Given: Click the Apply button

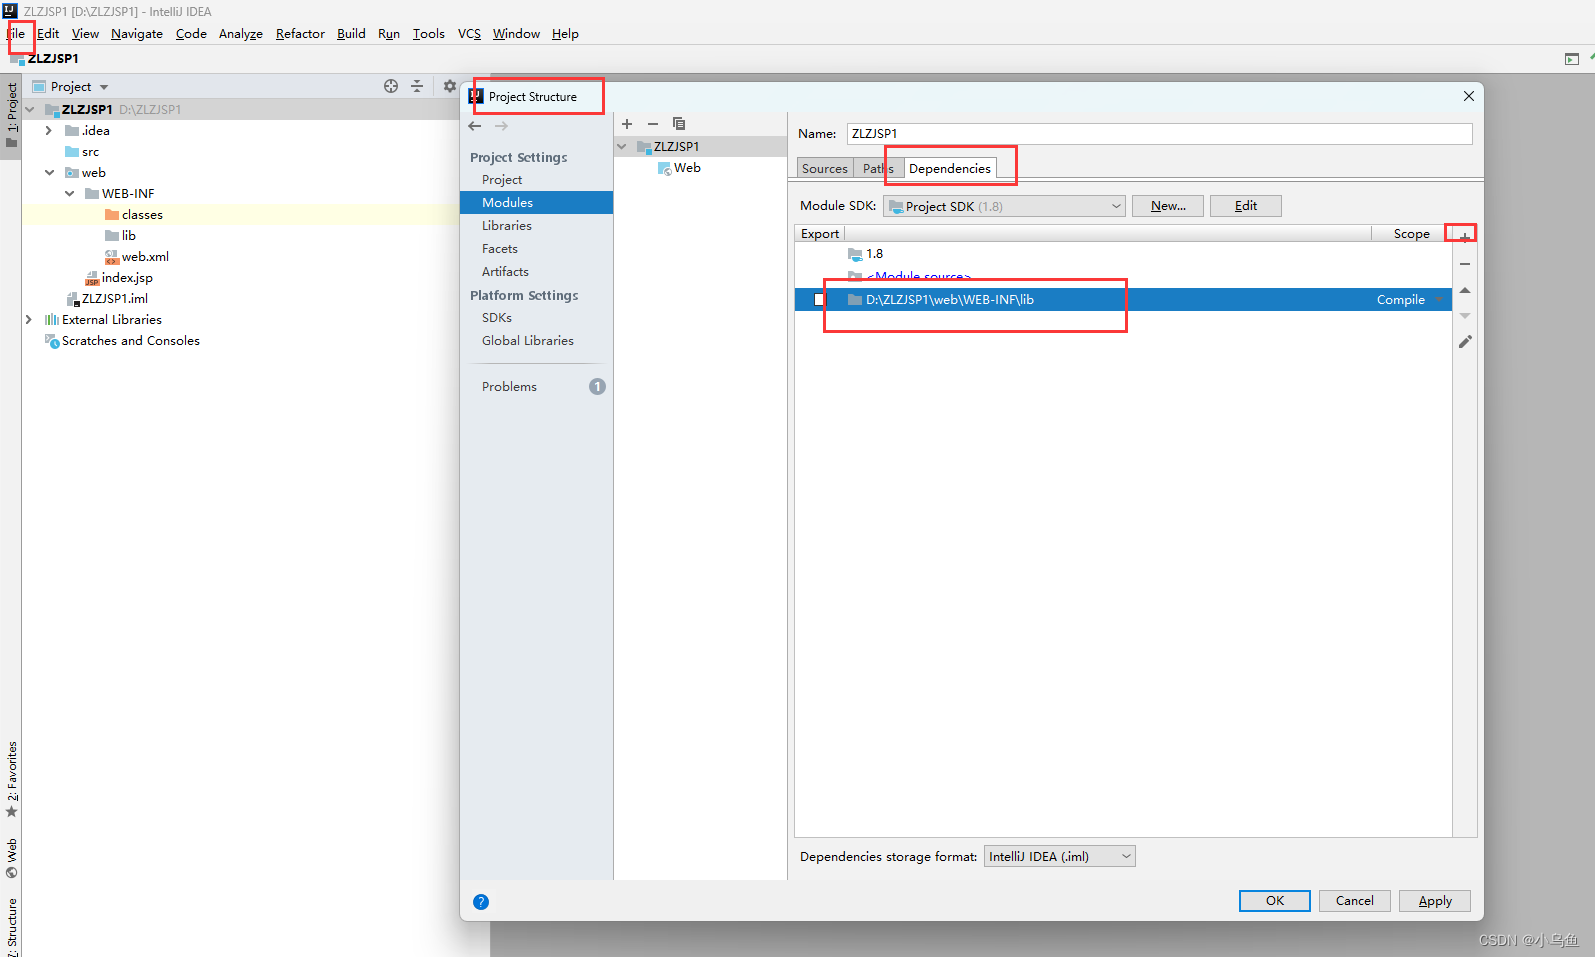Looking at the screenshot, I should pos(1435,901).
